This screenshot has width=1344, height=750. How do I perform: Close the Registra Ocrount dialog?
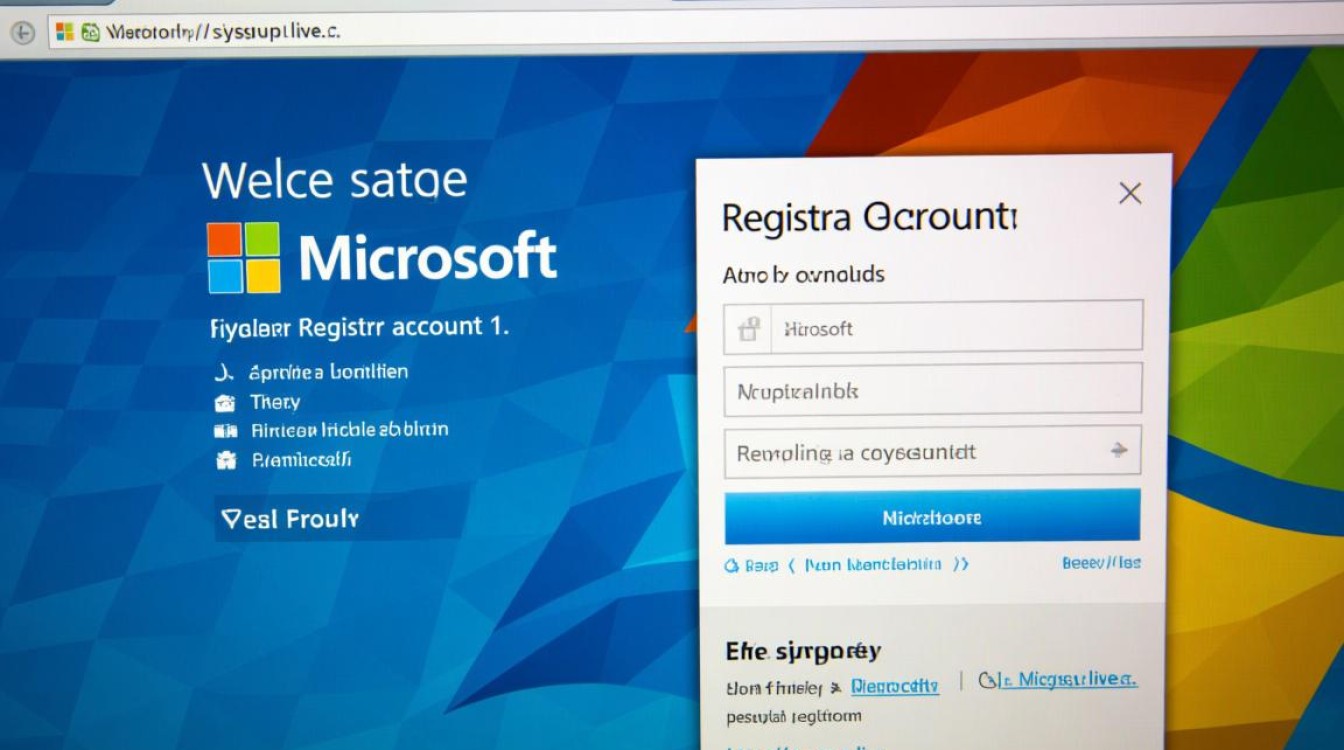point(1130,193)
